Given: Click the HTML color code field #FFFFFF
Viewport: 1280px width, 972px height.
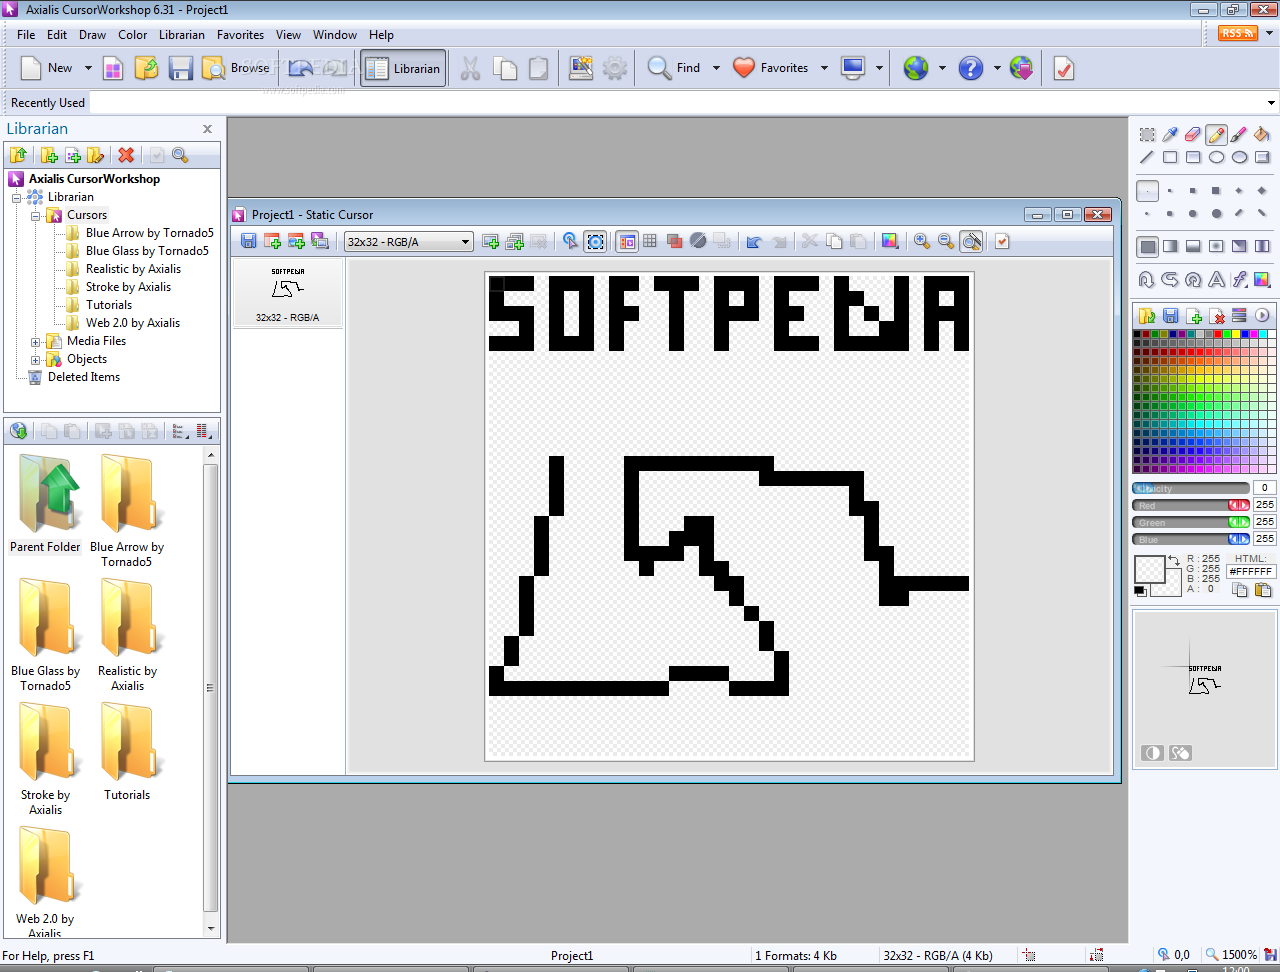Looking at the screenshot, I should [x=1251, y=572].
